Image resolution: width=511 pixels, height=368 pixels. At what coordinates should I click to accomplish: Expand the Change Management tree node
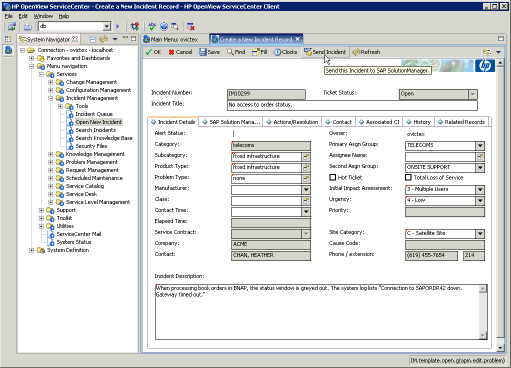[x=51, y=82]
